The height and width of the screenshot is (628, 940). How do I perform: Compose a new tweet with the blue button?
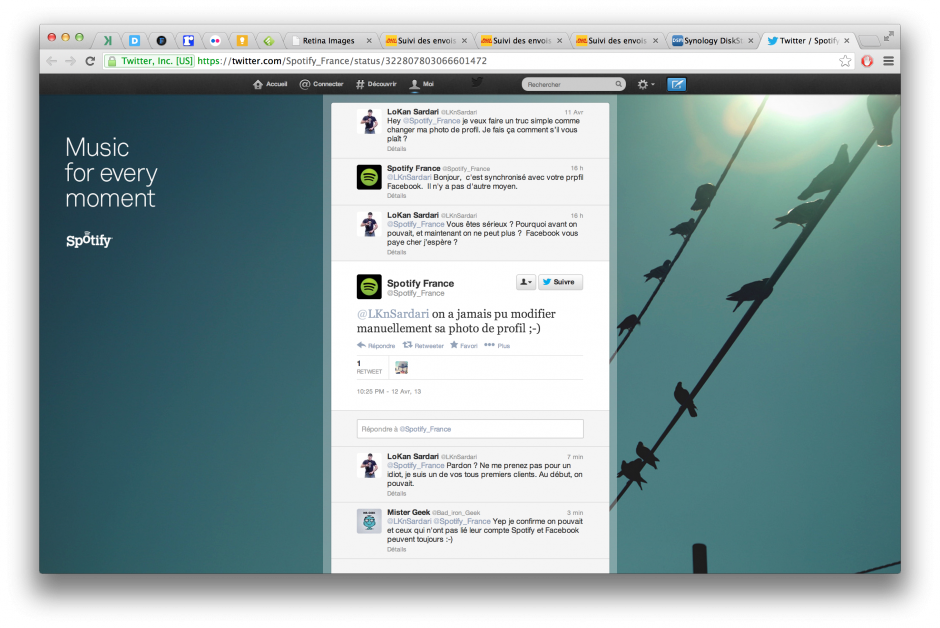click(677, 84)
